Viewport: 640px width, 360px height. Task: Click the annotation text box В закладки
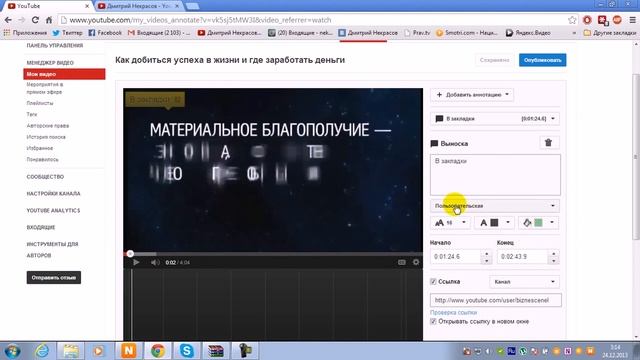495,175
